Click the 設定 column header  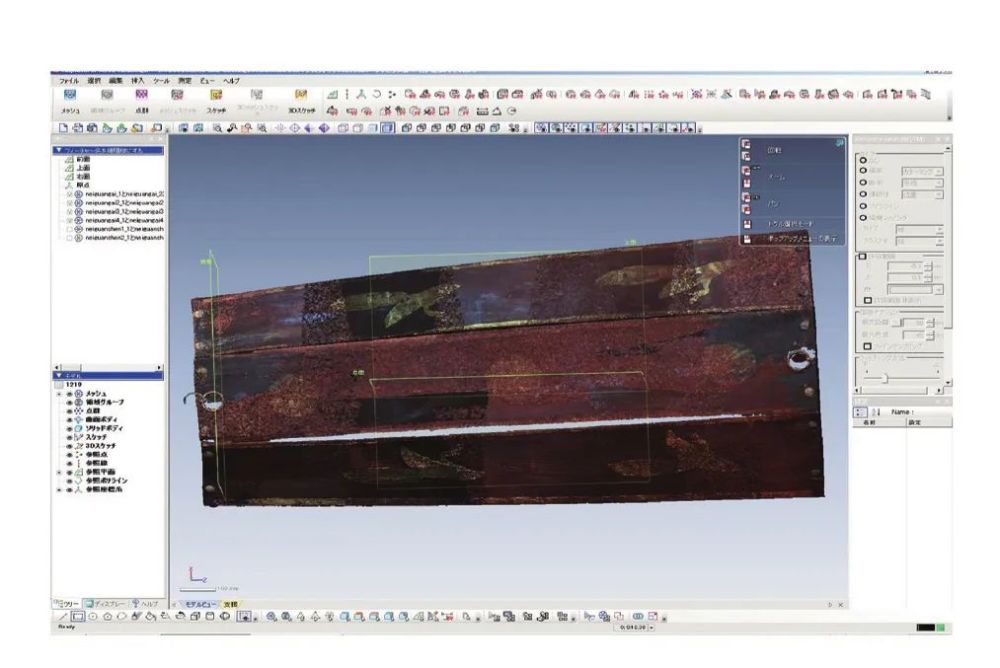pyautogui.click(x=915, y=422)
